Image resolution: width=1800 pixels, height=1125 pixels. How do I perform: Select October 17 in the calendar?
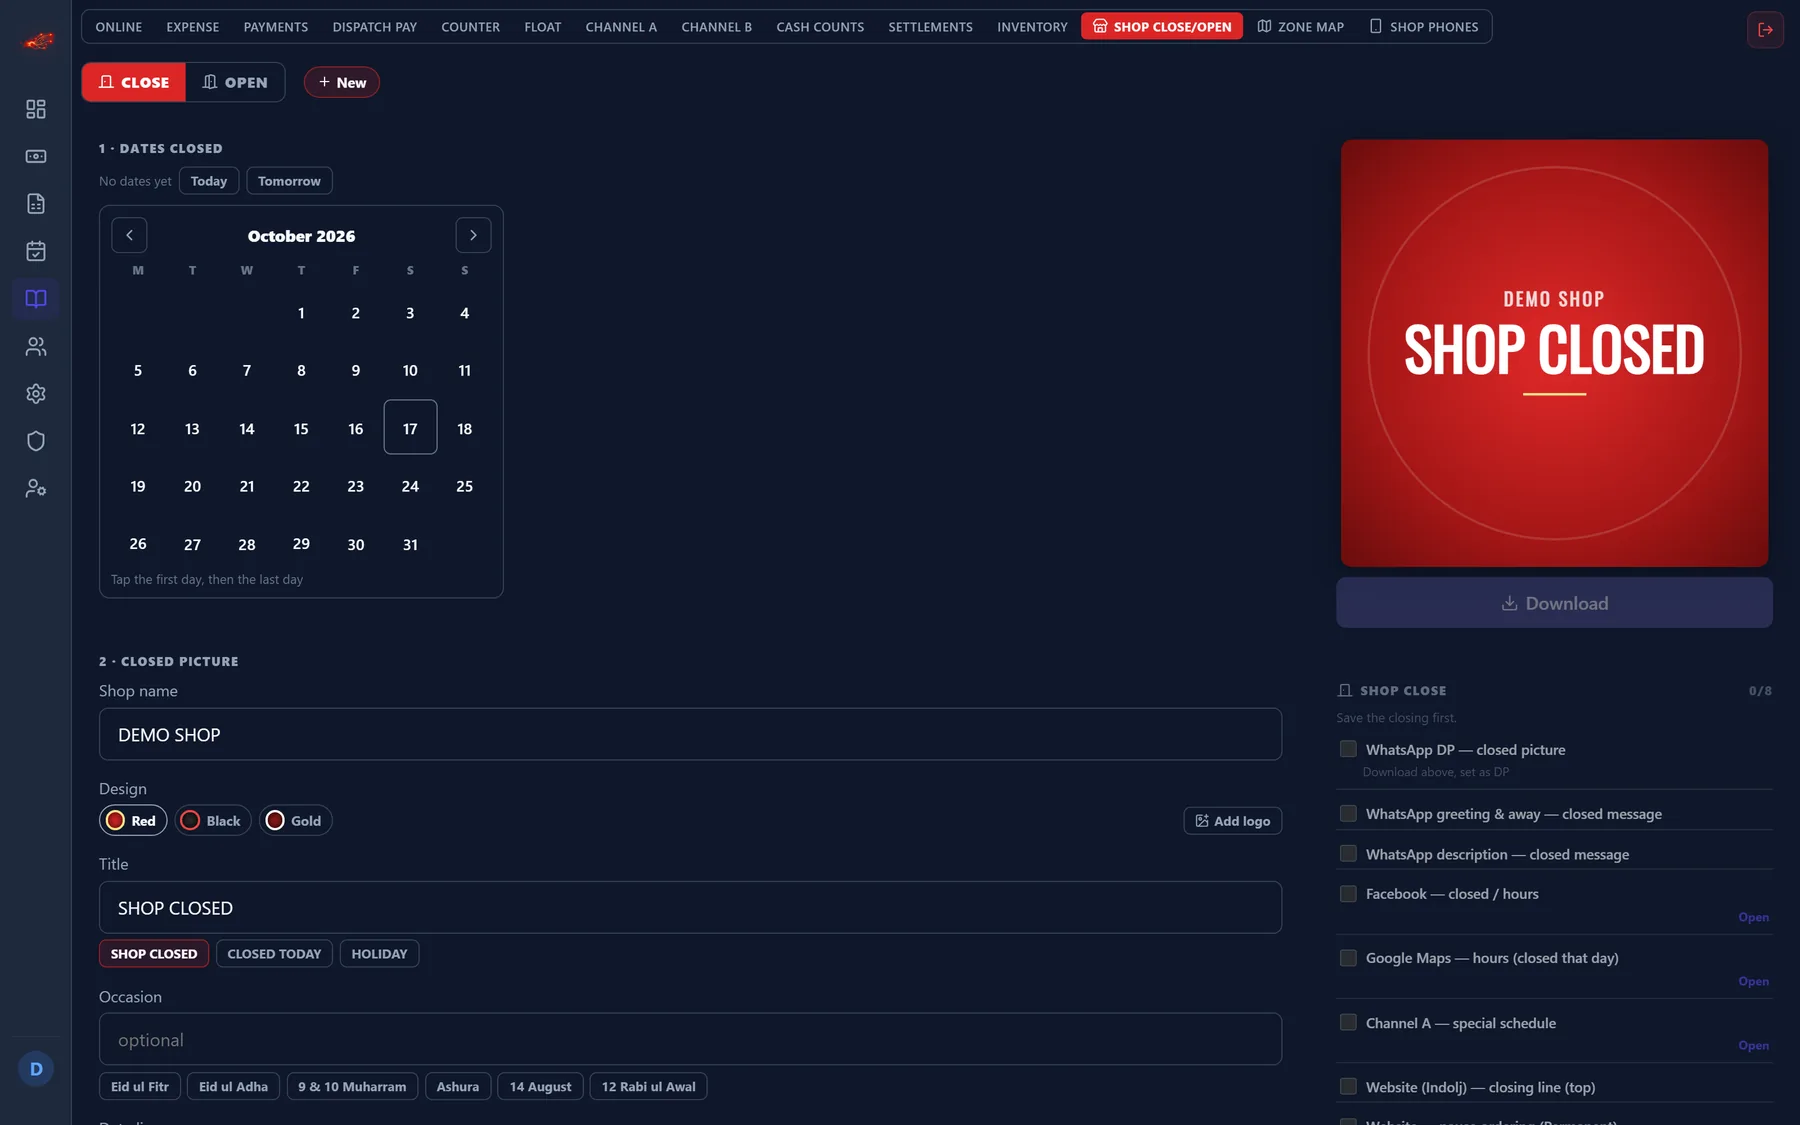[410, 428]
